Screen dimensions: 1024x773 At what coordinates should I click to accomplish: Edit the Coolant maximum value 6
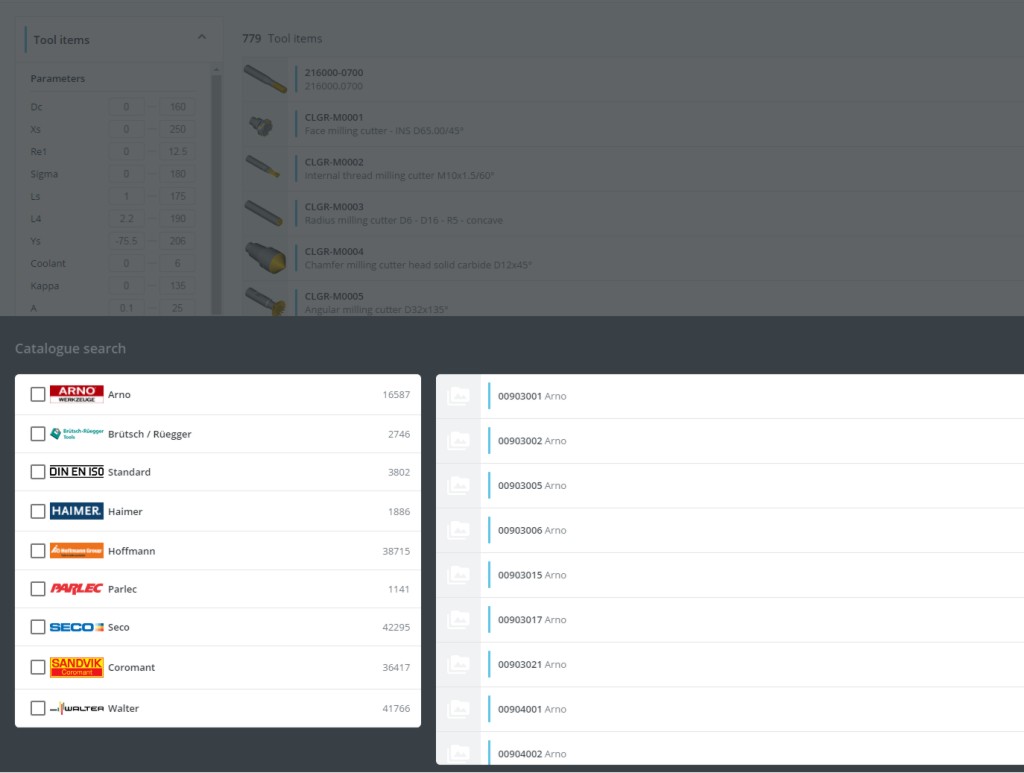(x=177, y=263)
